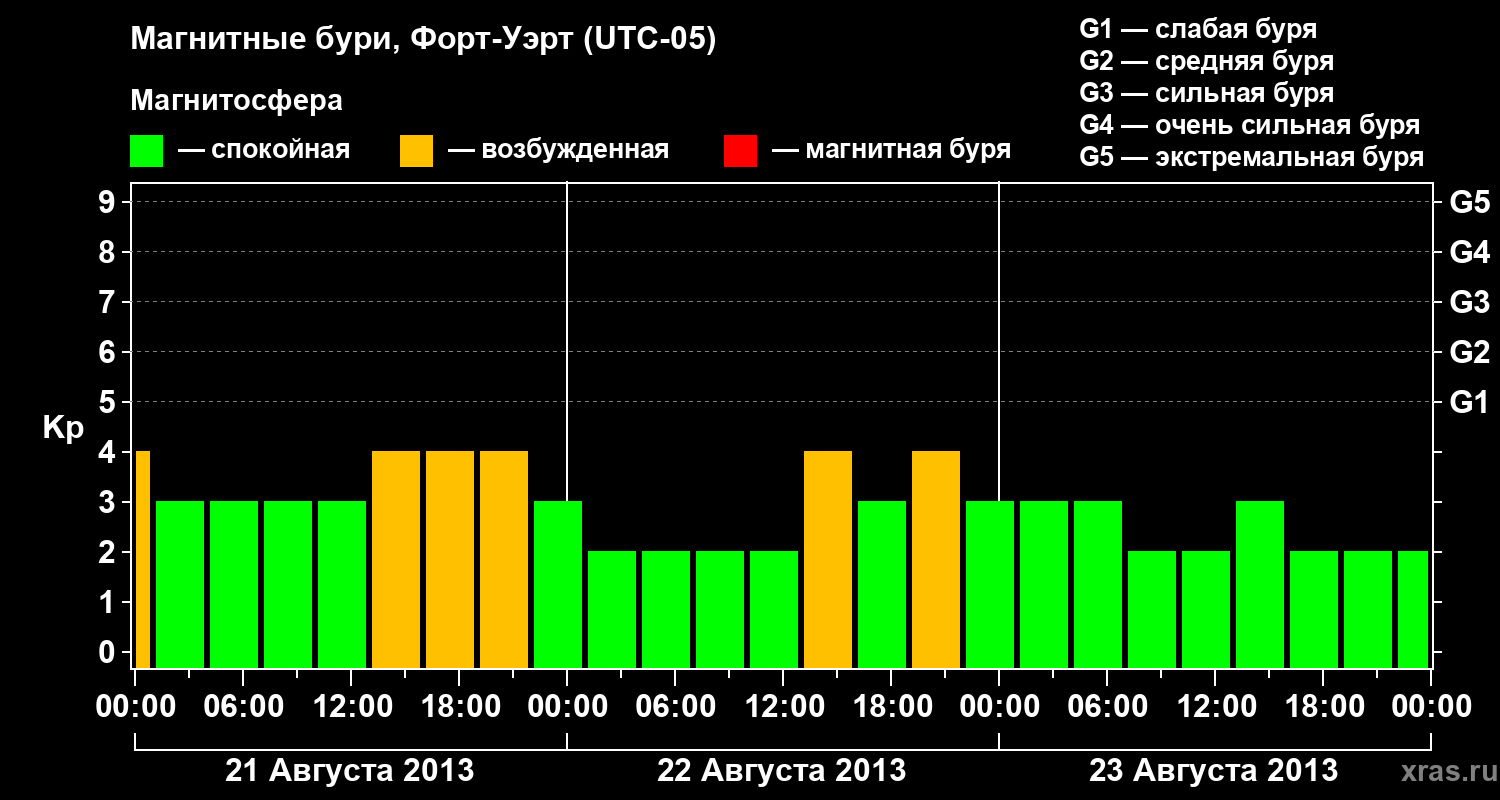
Task: Select the green Kp 3 bar crossing midnight into 23 Августа
Action: (990, 584)
